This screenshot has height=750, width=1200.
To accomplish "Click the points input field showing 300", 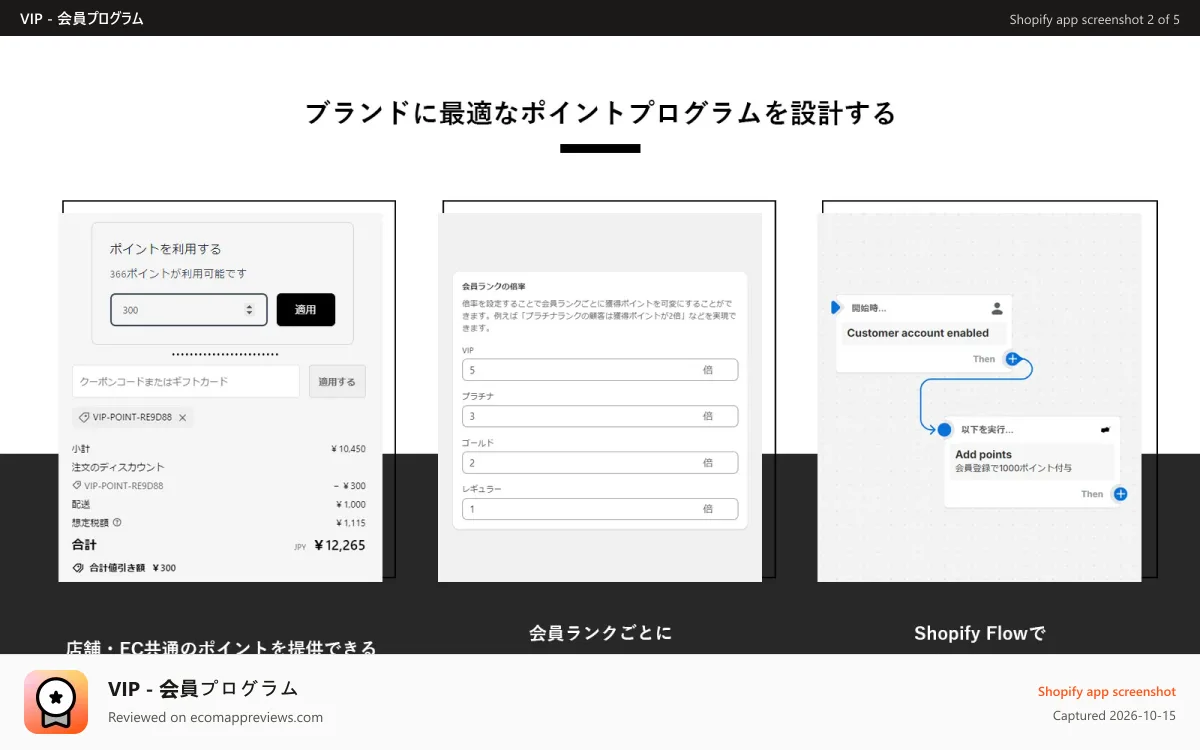I will pyautogui.click(x=189, y=310).
